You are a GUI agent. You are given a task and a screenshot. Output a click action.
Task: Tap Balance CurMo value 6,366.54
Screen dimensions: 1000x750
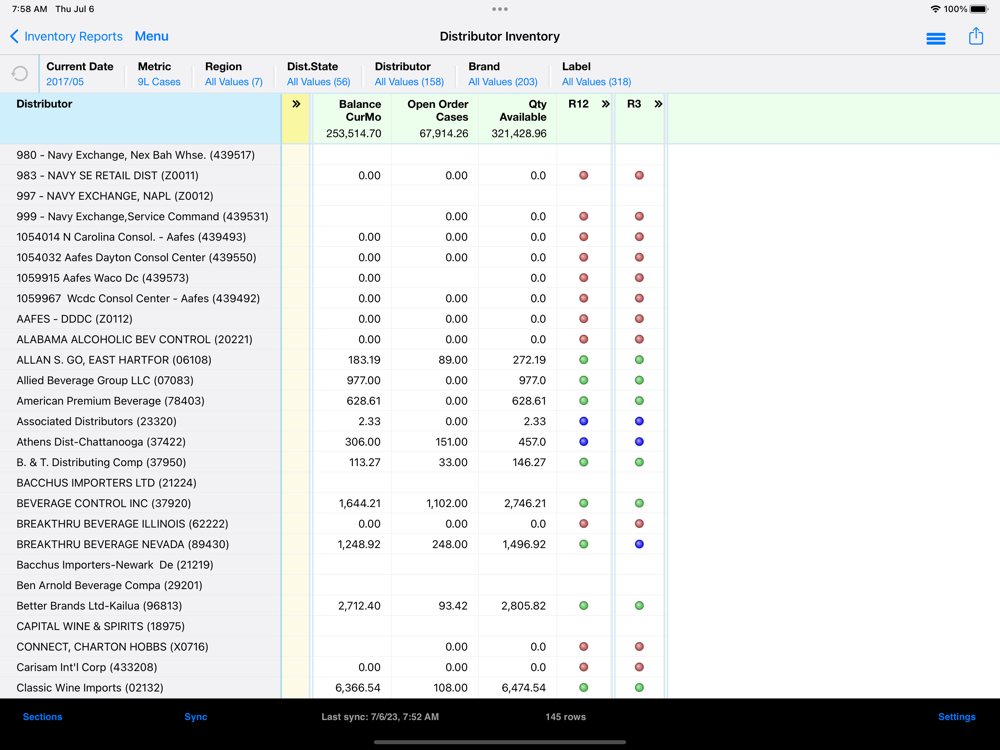pos(358,688)
